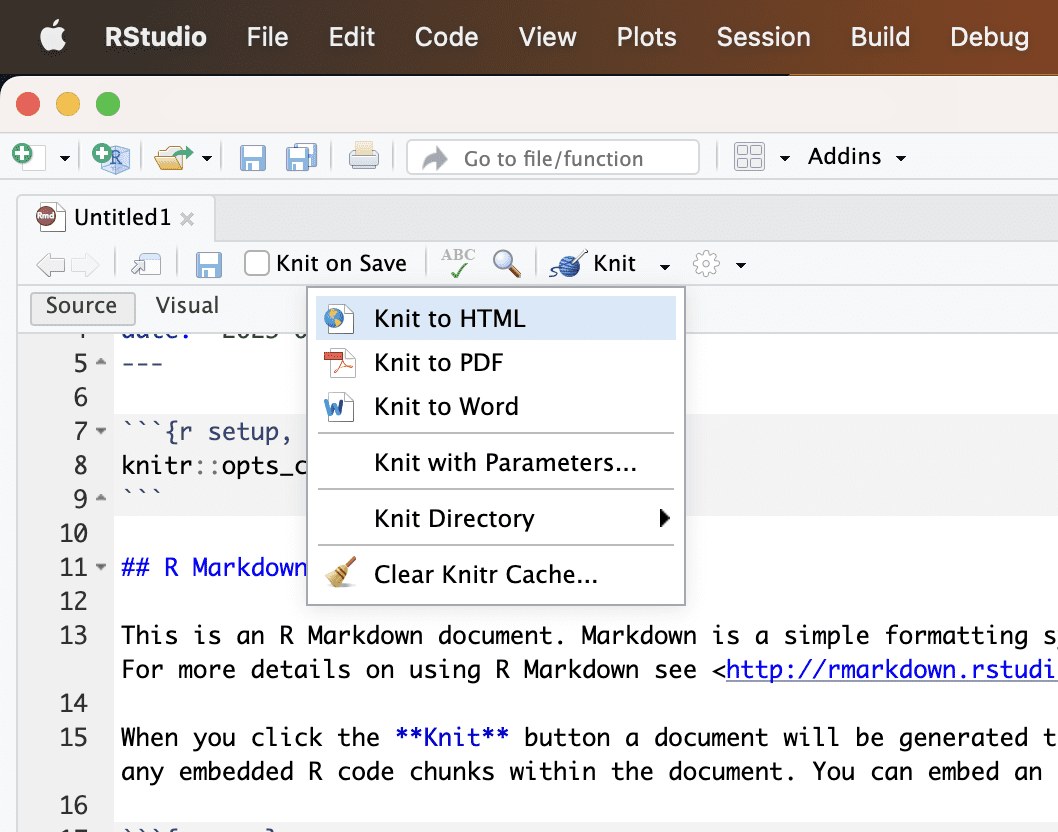Collapse the R Markdown section at line 11
Viewport: 1058px width, 832px height.
(x=101, y=567)
